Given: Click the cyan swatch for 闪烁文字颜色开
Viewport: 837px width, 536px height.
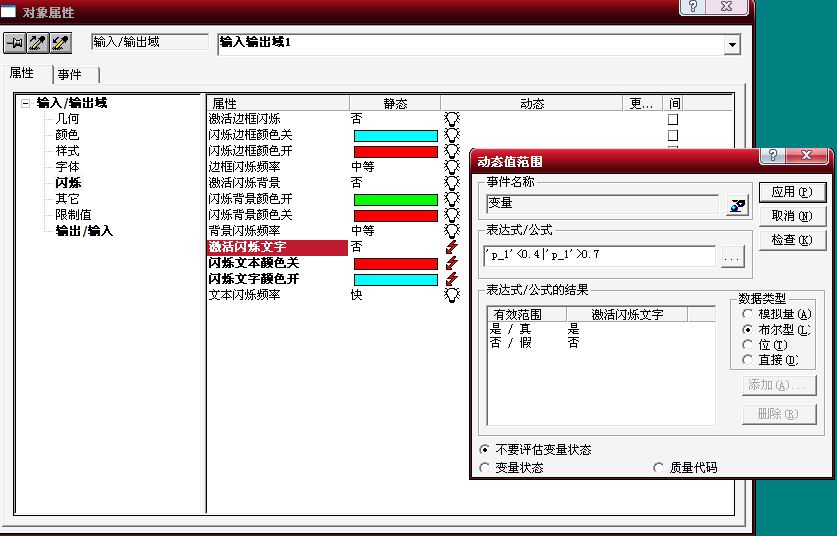Looking at the screenshot, I should 396,280.
